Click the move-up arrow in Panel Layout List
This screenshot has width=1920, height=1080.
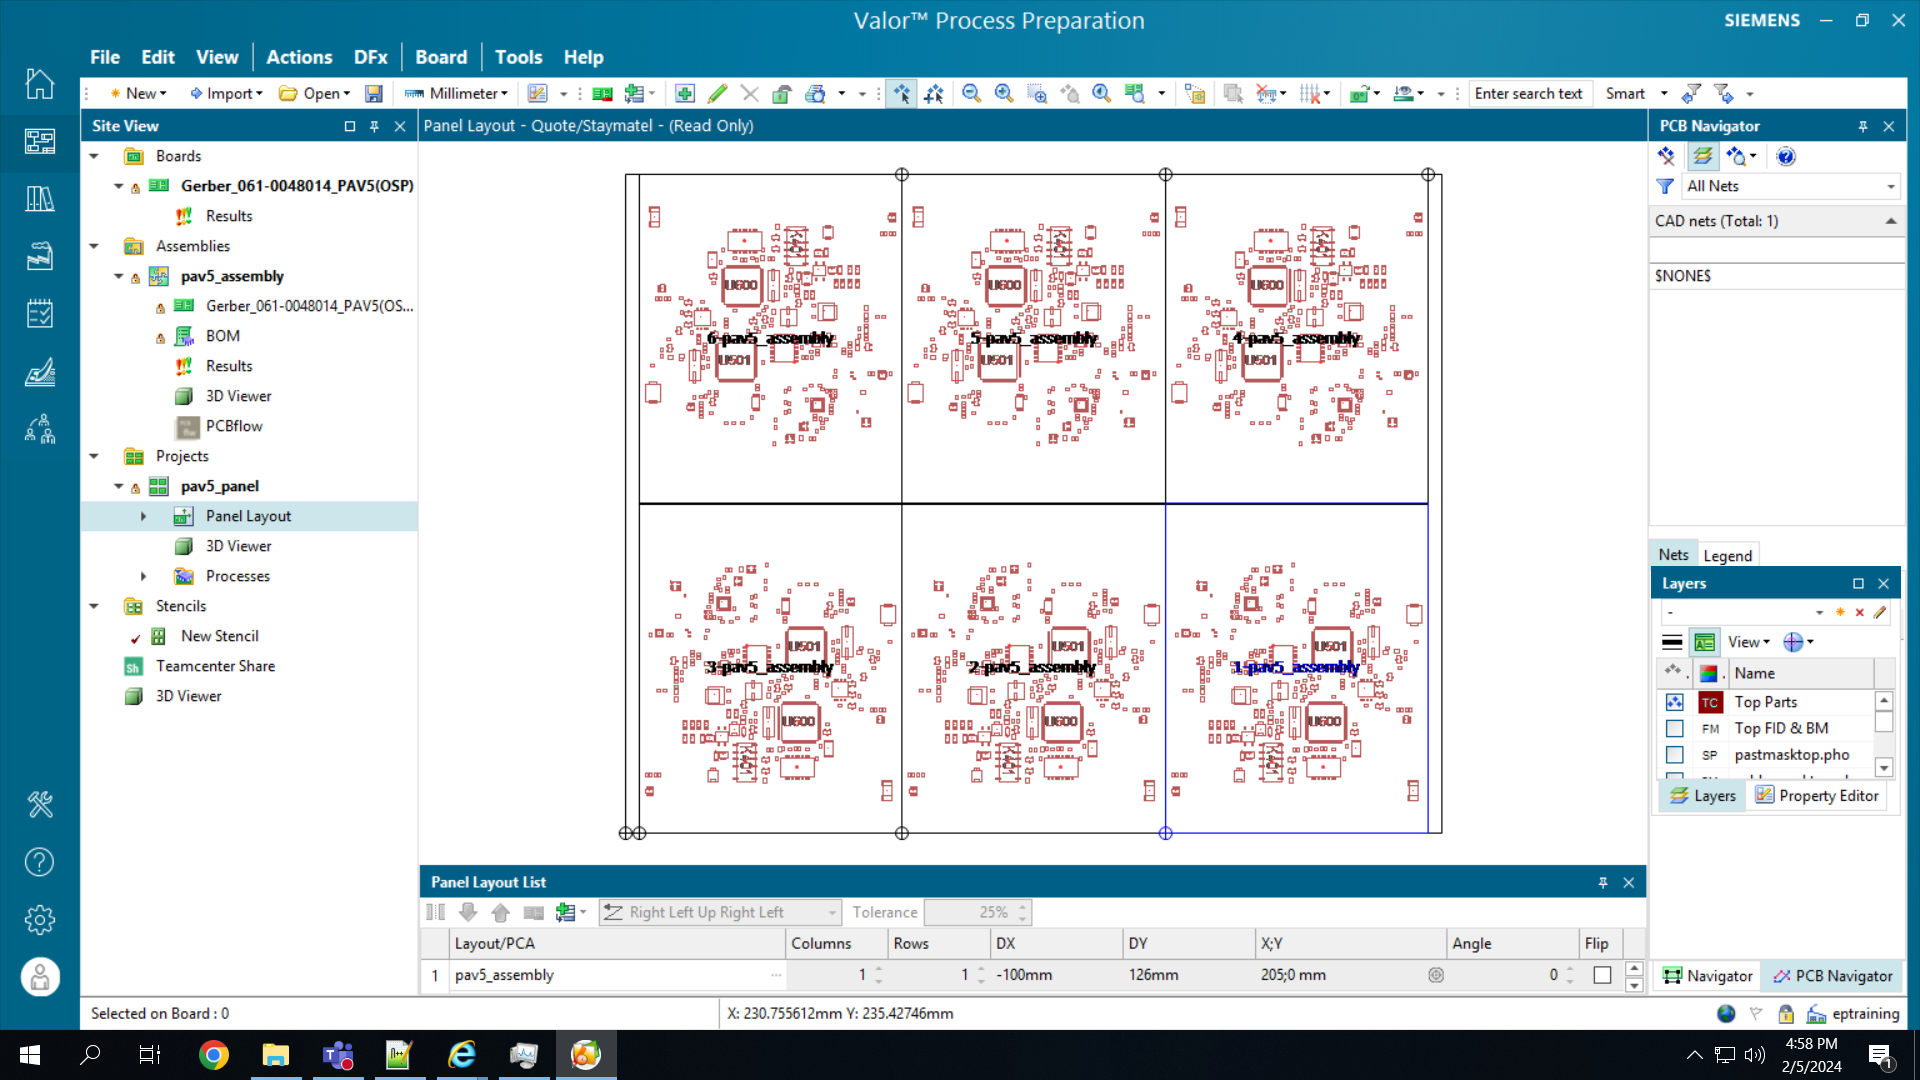501,912
